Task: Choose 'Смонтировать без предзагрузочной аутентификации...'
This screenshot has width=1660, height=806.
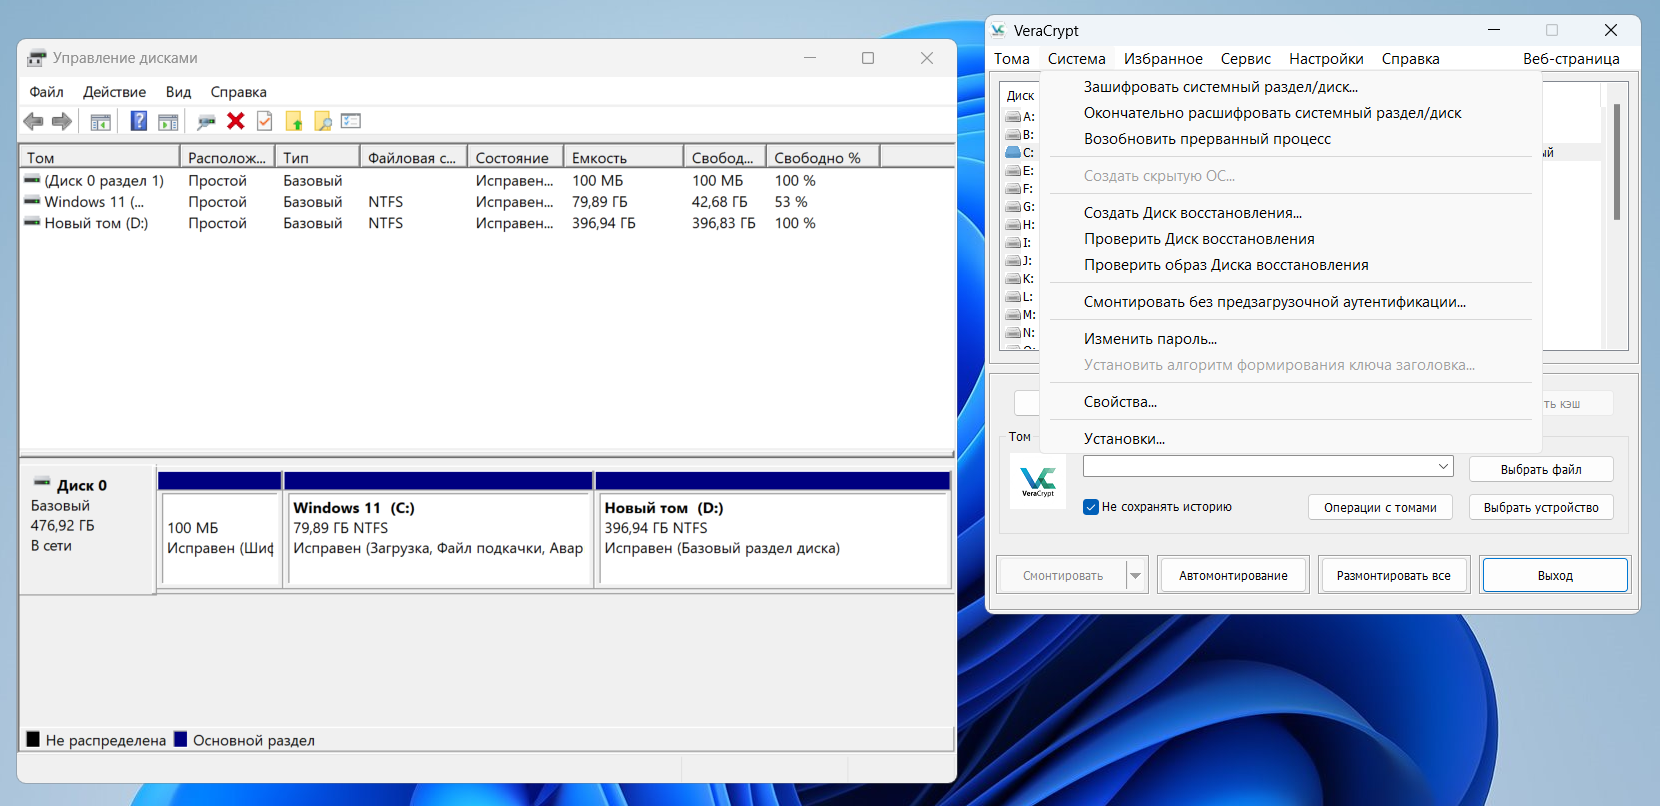Action: point(1290,302)
